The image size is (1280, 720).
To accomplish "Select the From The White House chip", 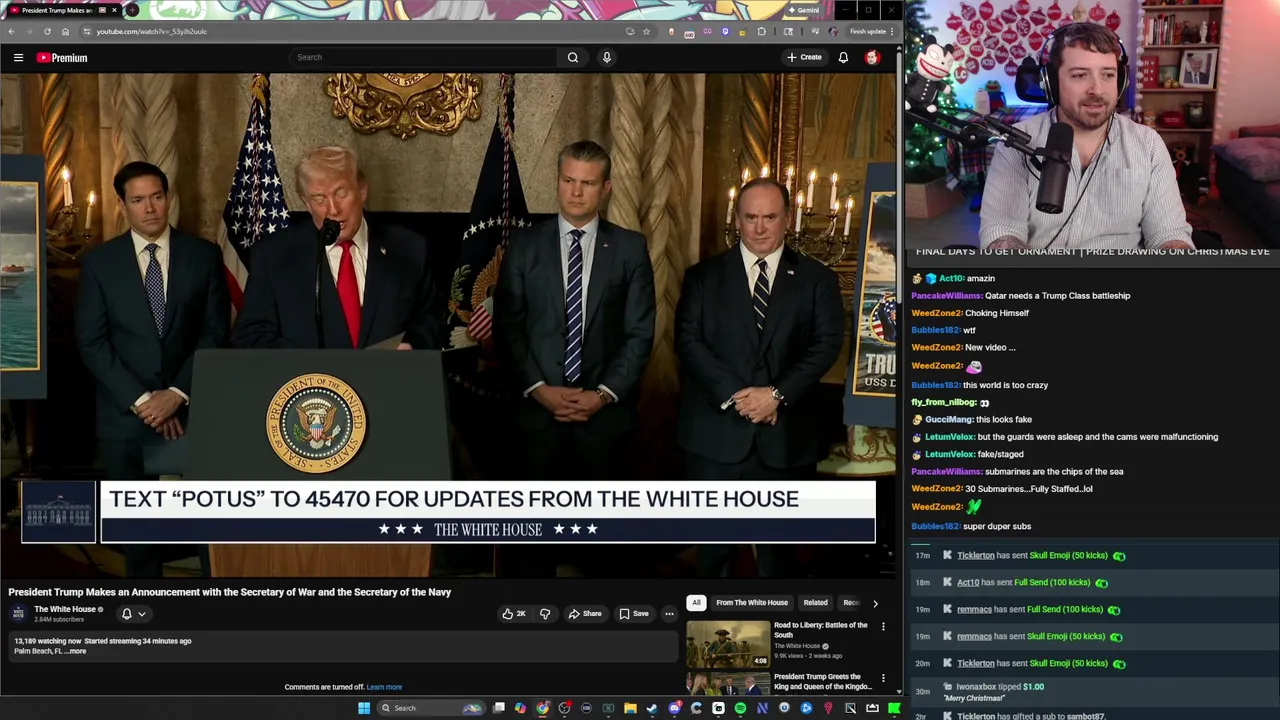I will click(x=752, y=603).
